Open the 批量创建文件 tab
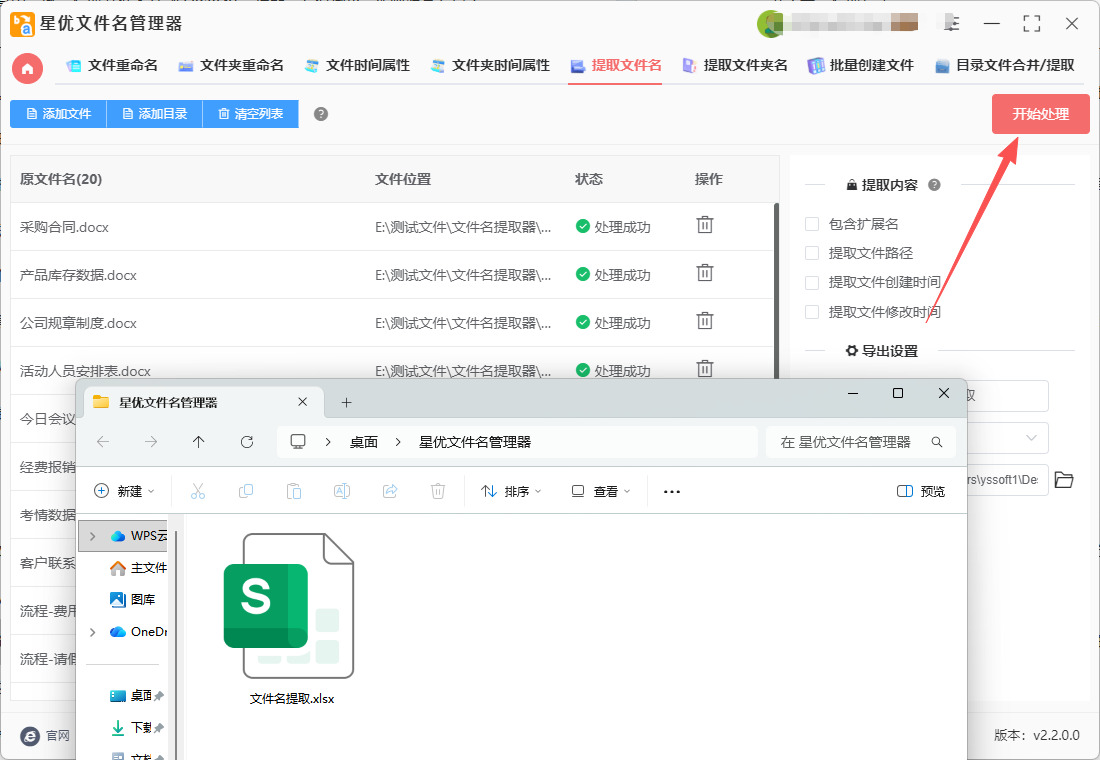The image size is (1100, 760). (x=860, y=66)
